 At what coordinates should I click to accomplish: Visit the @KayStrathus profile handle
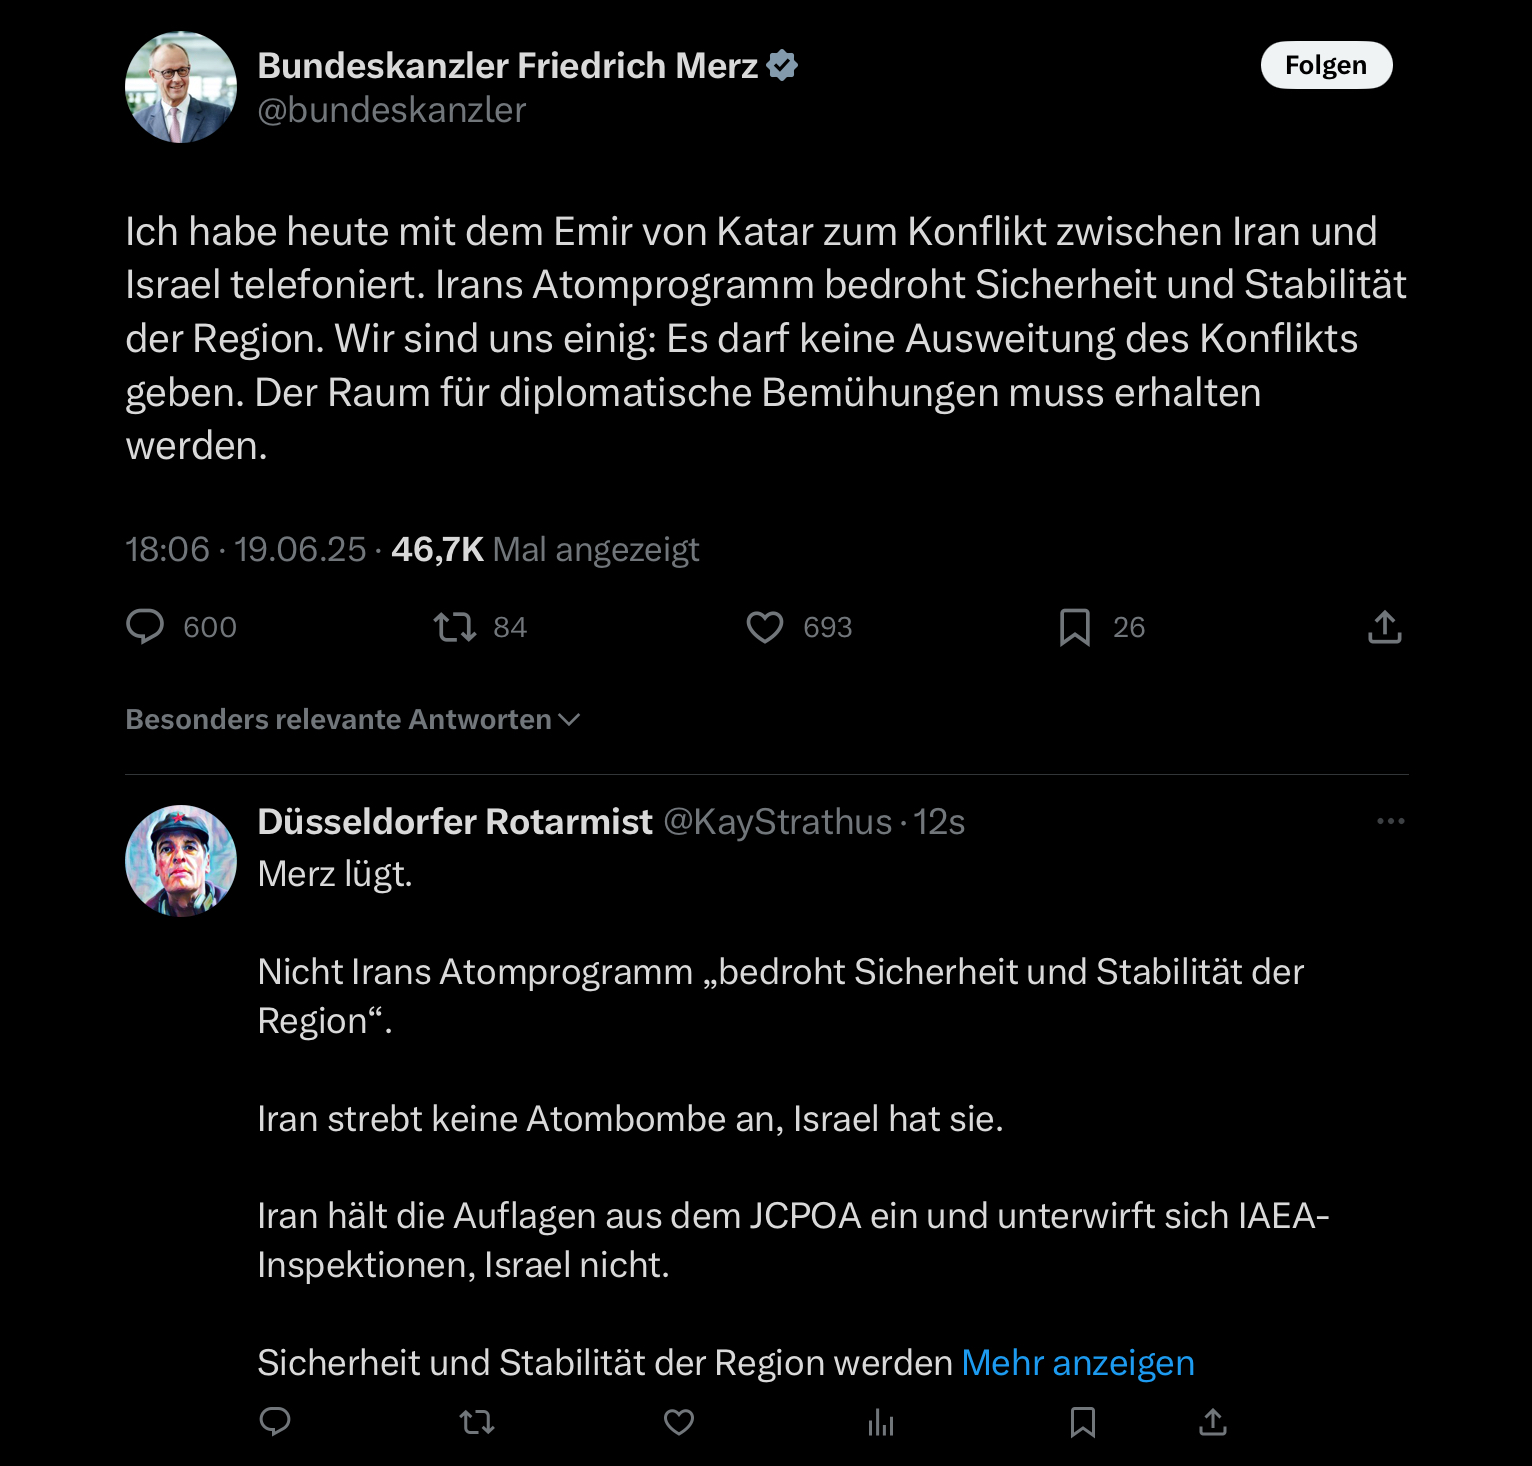pyautogui.click(x=778, y=821)
